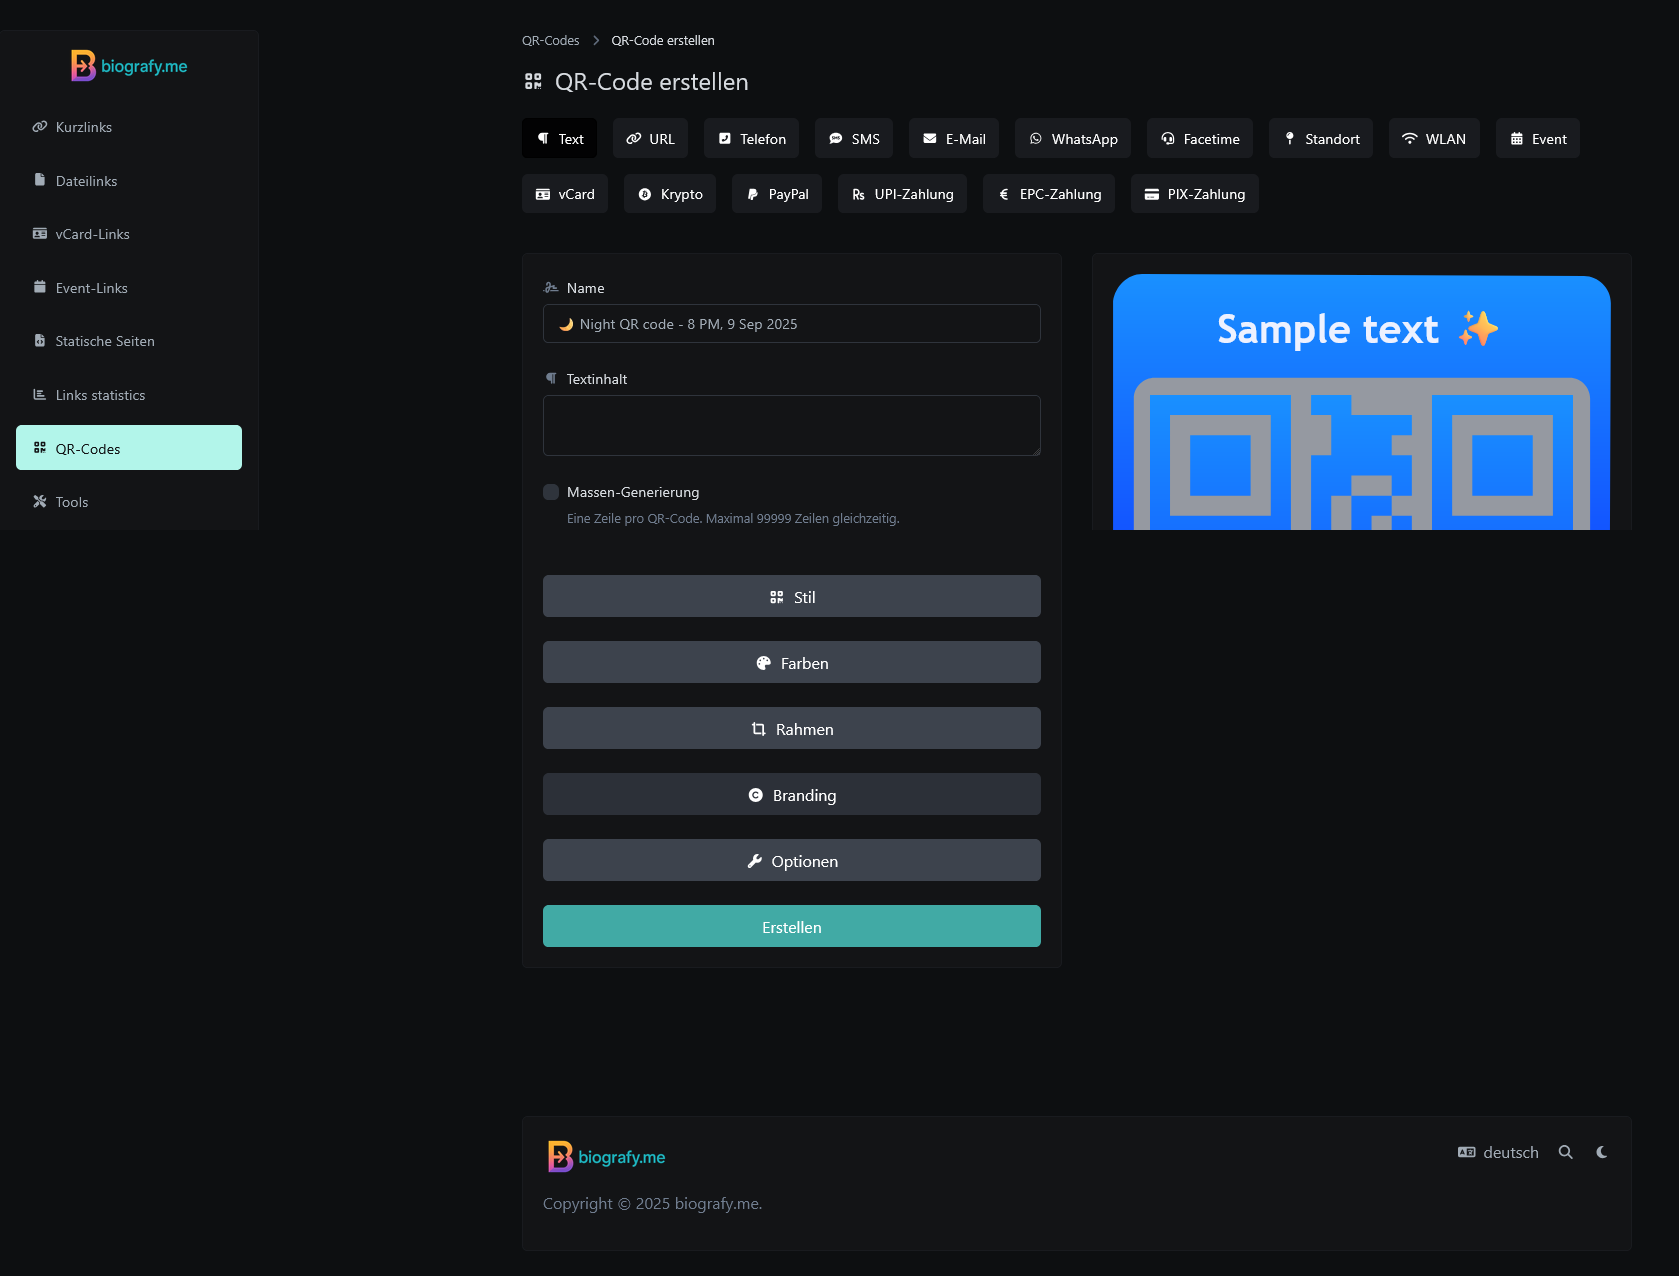
Task: Switch to PIX-Zahlung QR type
Action: coord(1195,193)
